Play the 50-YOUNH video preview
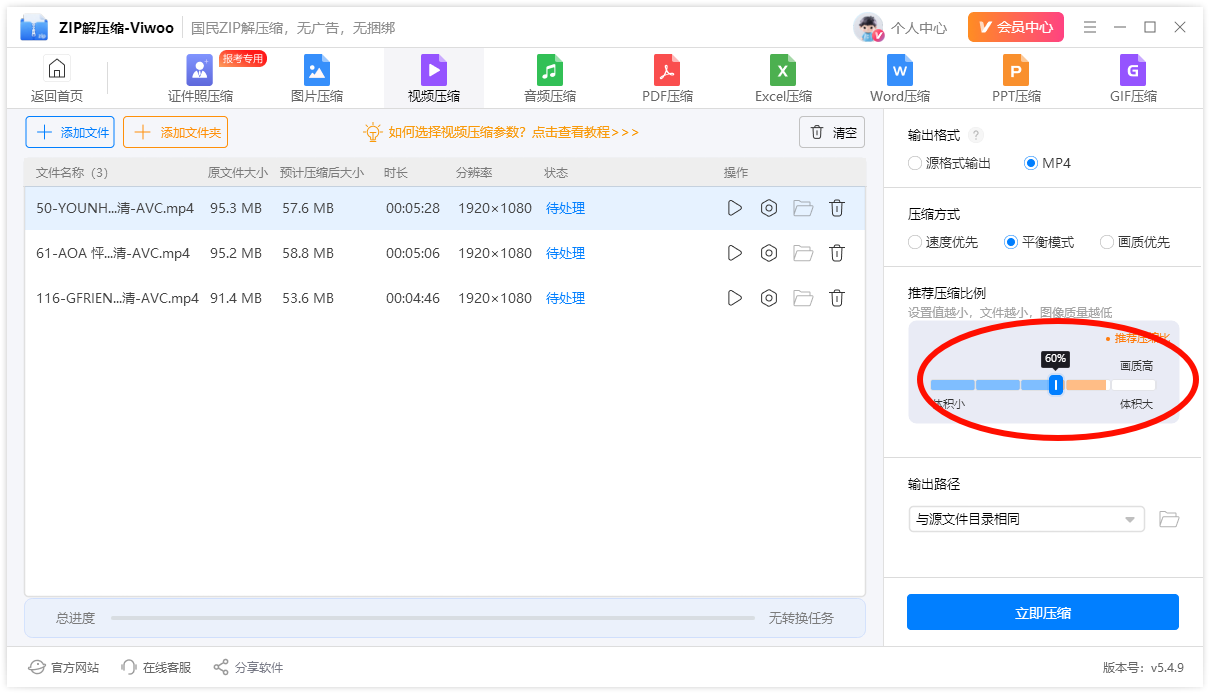Image resolution: width=1210 pixels, height=694 pixels. coord(735,208)
